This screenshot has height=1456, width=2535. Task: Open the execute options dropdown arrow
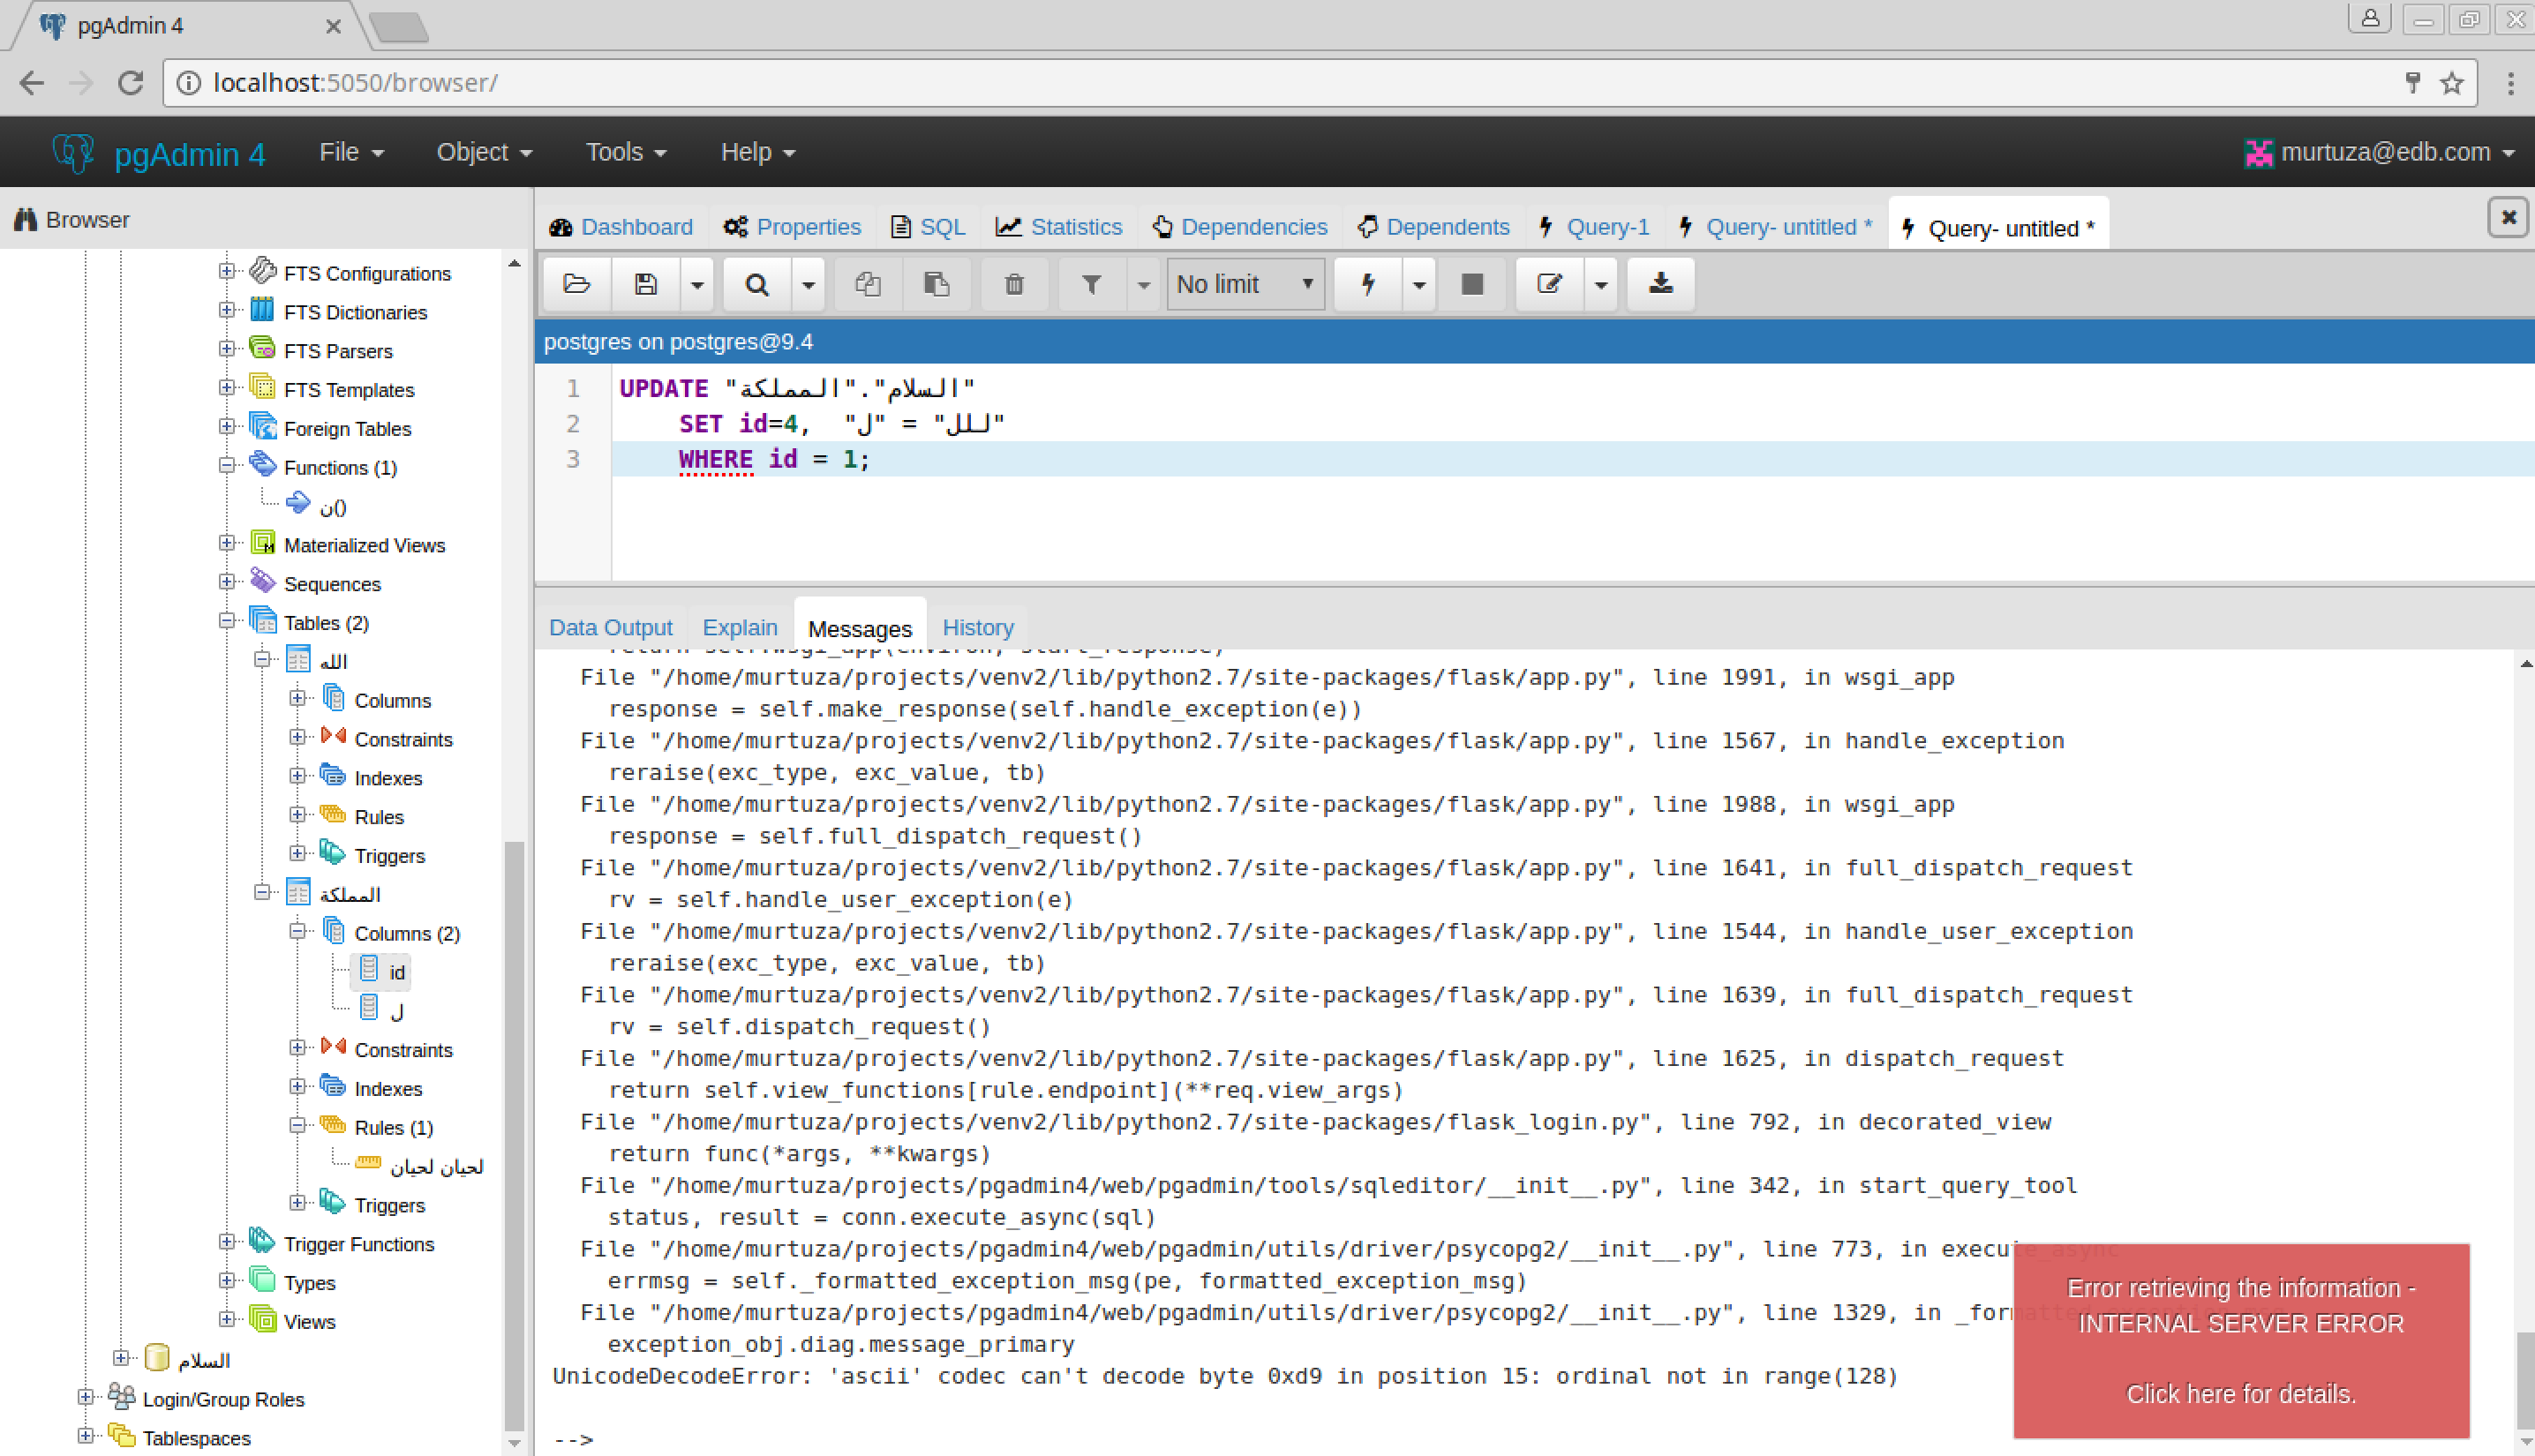pos(1419,284)
